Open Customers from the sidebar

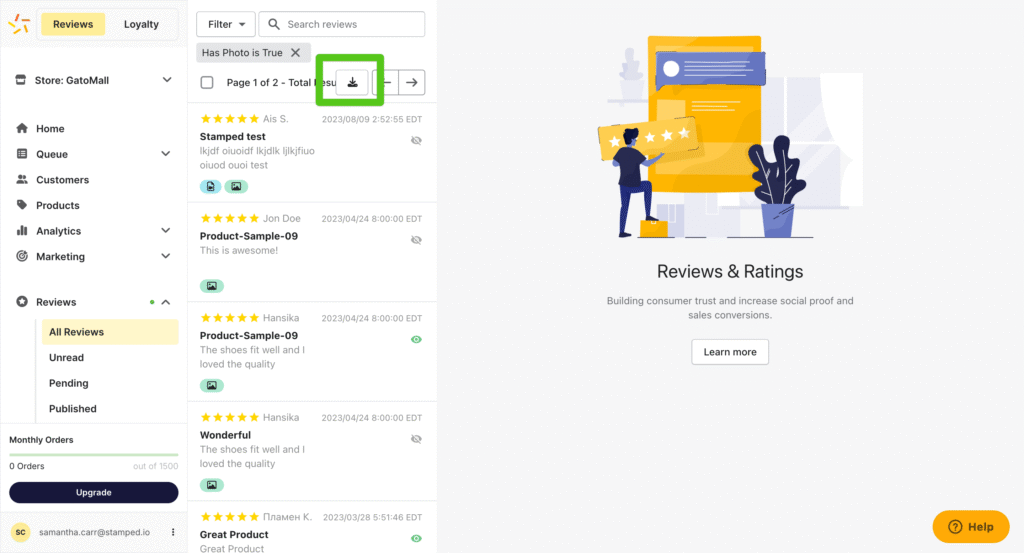pos(62,180)
